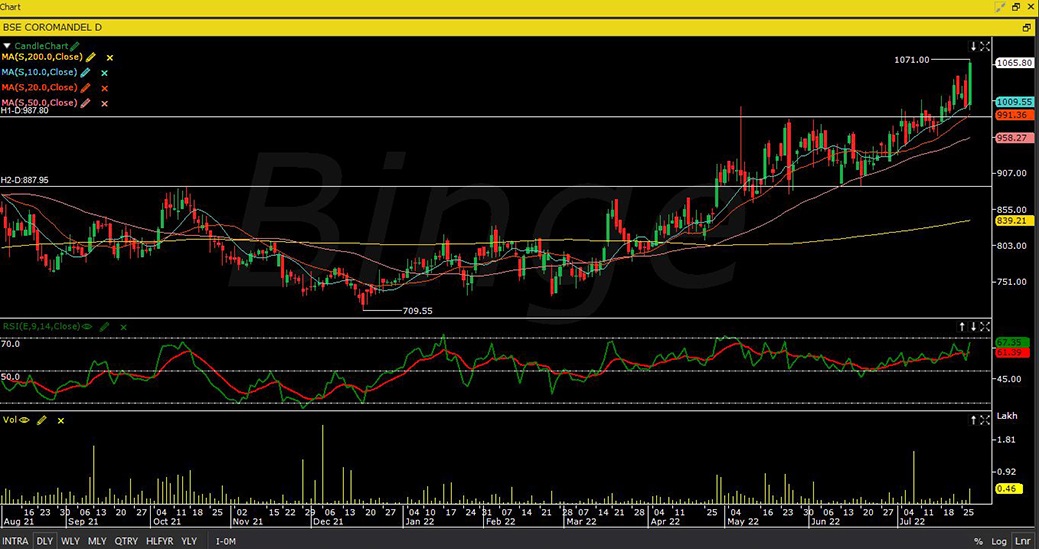Select the DLY timeframe
This screenshot has height=549, width=1039.
click(x=44, y=541)
